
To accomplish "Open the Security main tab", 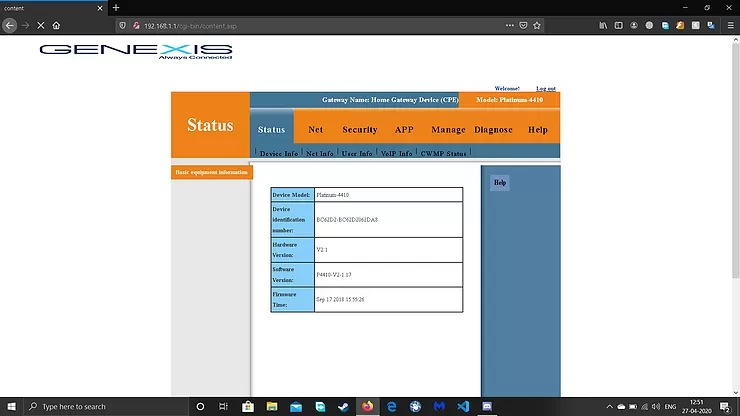I will (x=360, y=129).
